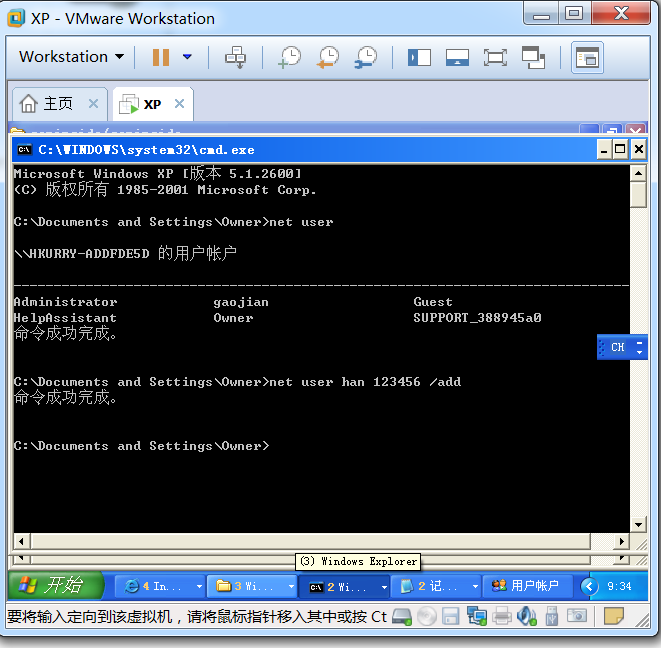The width and height of the screenshot is (661, 648).
Task: Take a snapshot of the VM
Action: [290, 57]
